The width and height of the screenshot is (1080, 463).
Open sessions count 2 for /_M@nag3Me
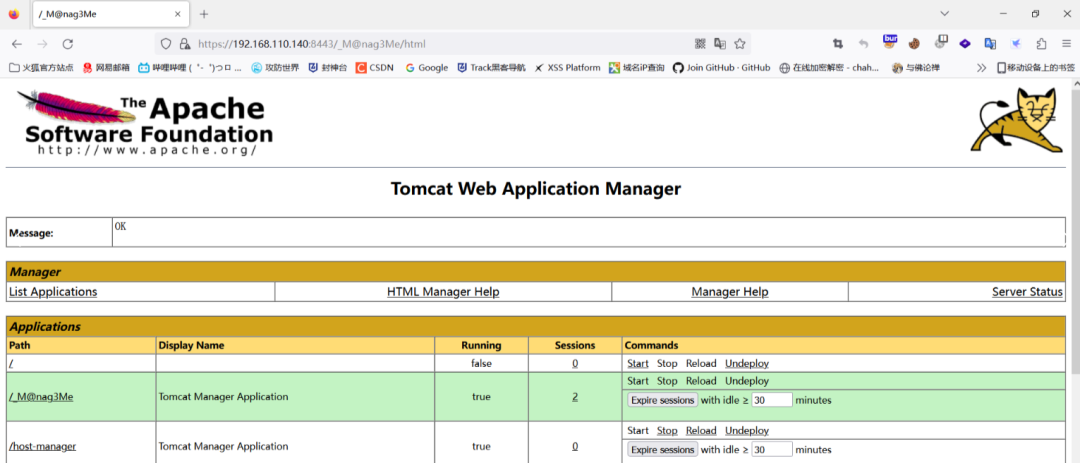click(575, 397)
